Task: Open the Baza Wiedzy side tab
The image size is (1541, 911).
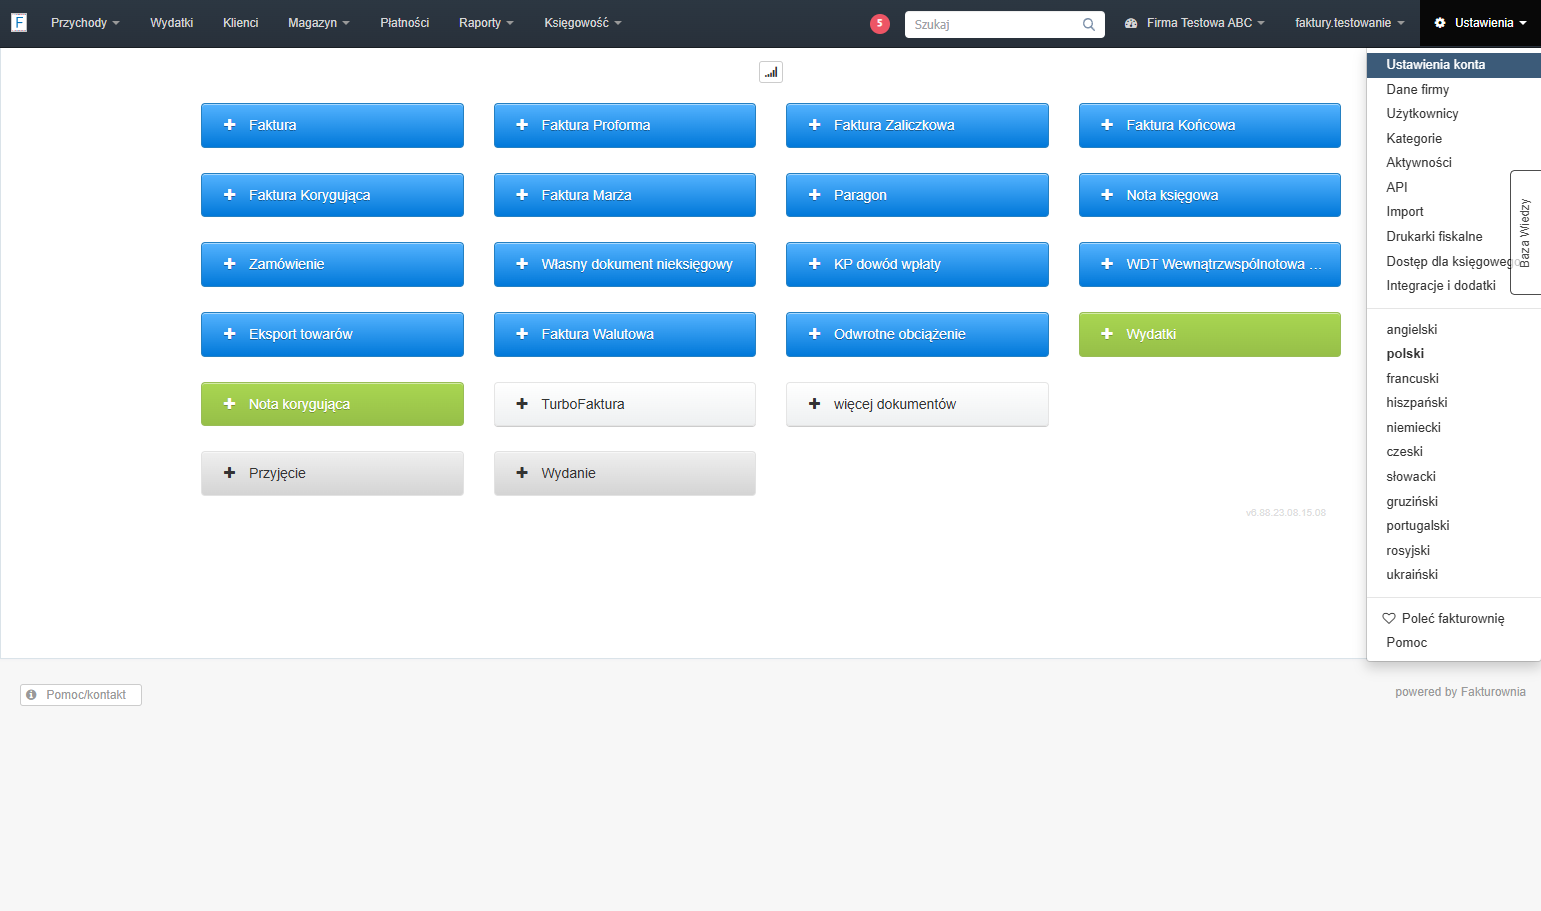Action: 1525,232
